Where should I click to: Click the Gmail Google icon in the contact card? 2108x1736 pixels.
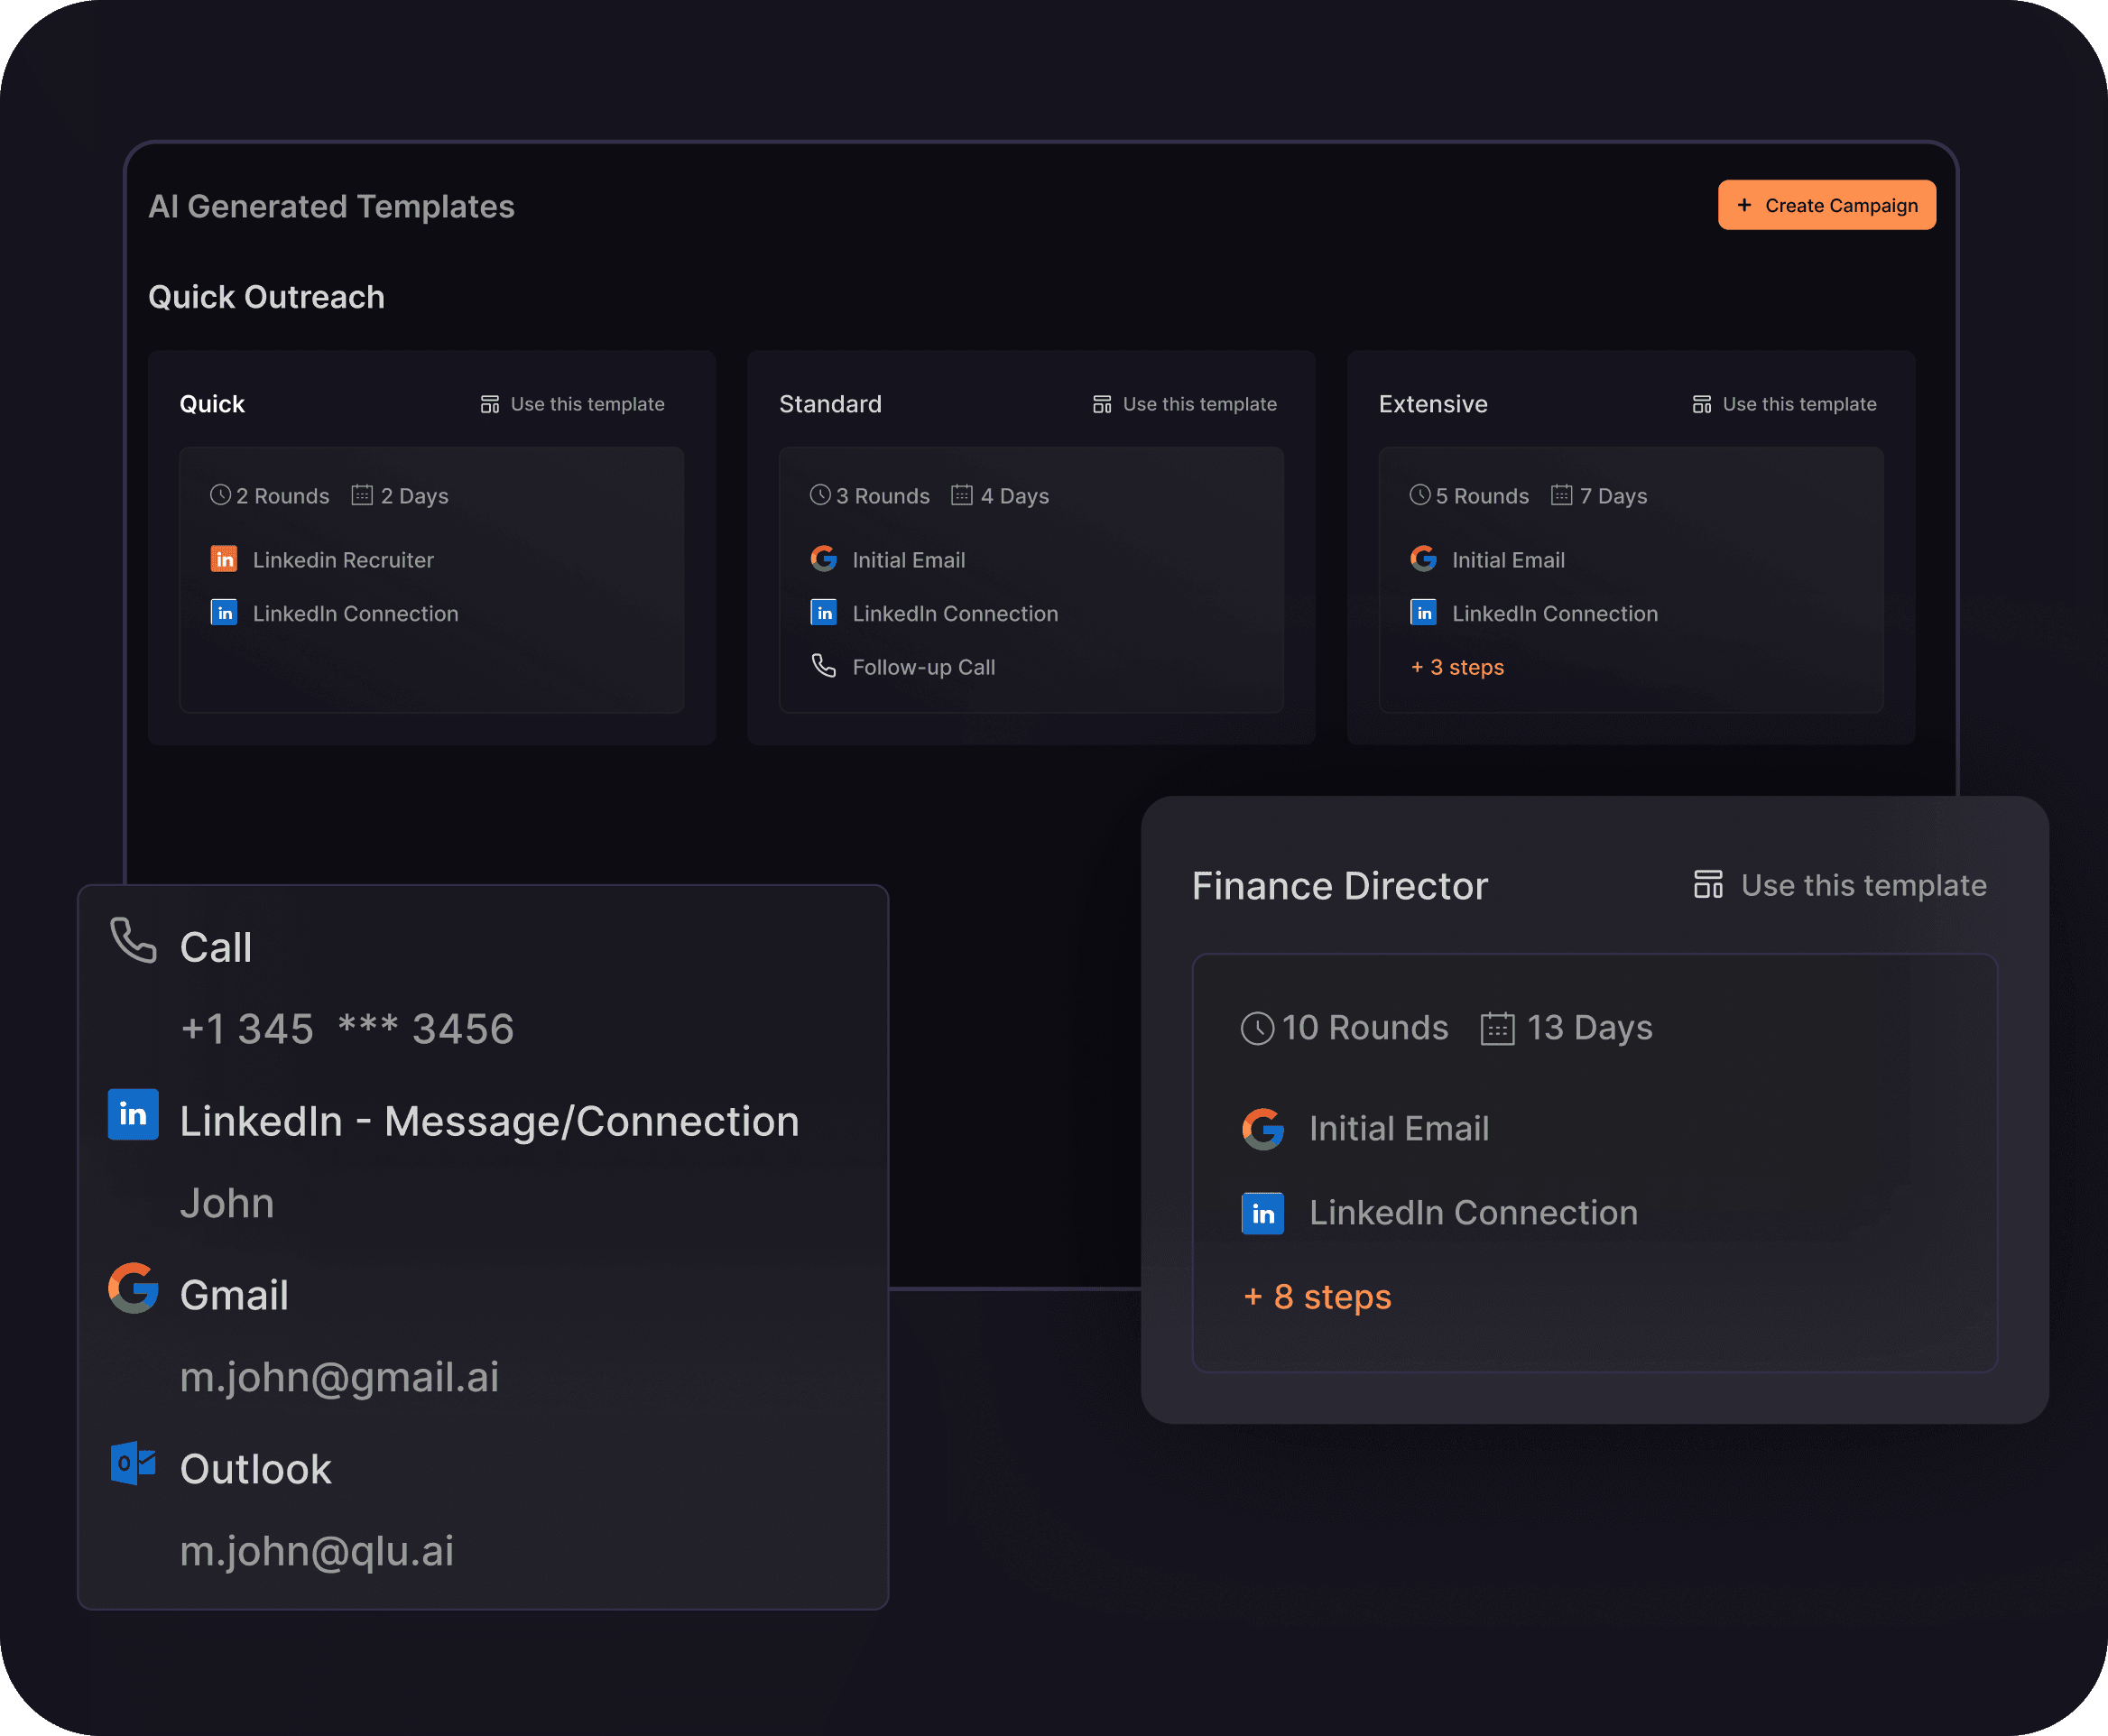[133, 1288]
